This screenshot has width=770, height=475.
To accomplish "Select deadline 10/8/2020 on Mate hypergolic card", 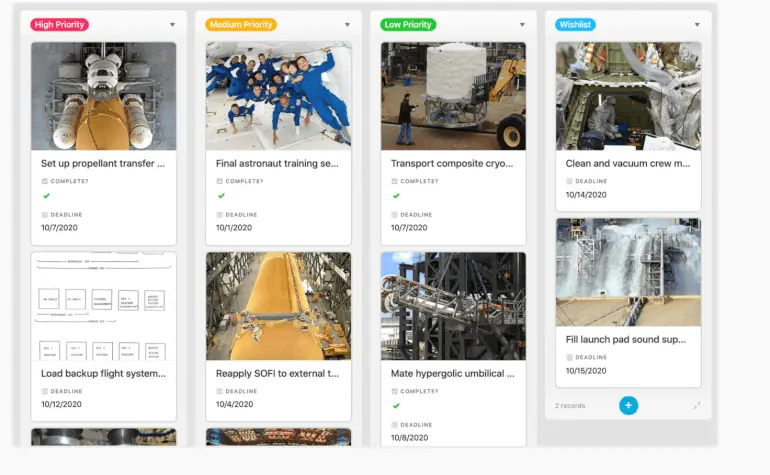I will pyautogui.click(x=409, y=438).
